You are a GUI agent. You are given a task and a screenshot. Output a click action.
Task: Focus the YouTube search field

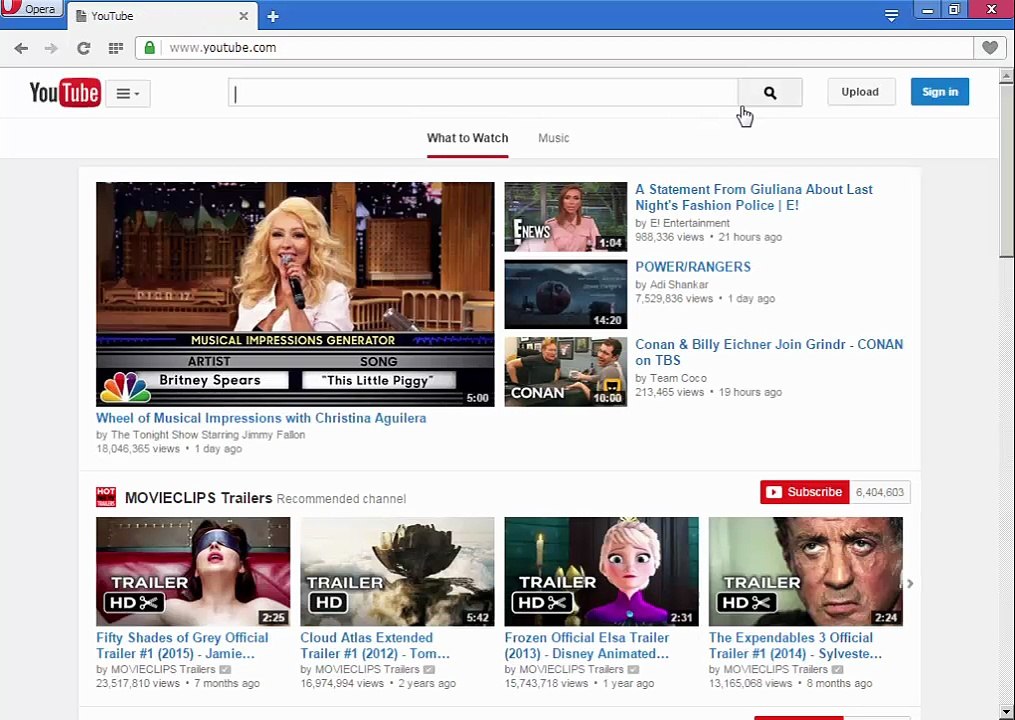483,93
